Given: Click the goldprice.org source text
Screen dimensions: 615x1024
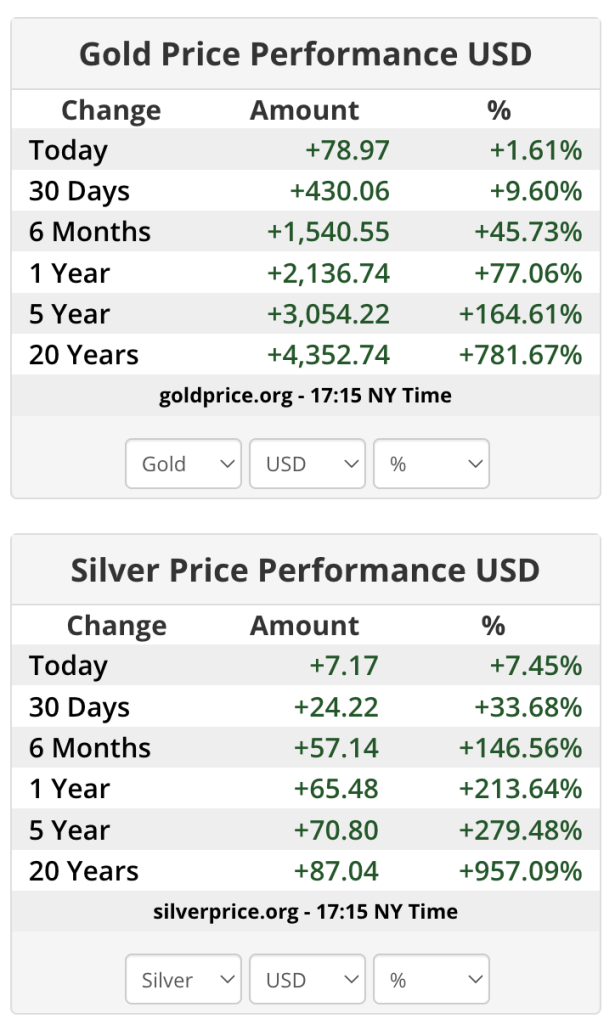Looking at the screenshot, I should (x=305, y=396).
